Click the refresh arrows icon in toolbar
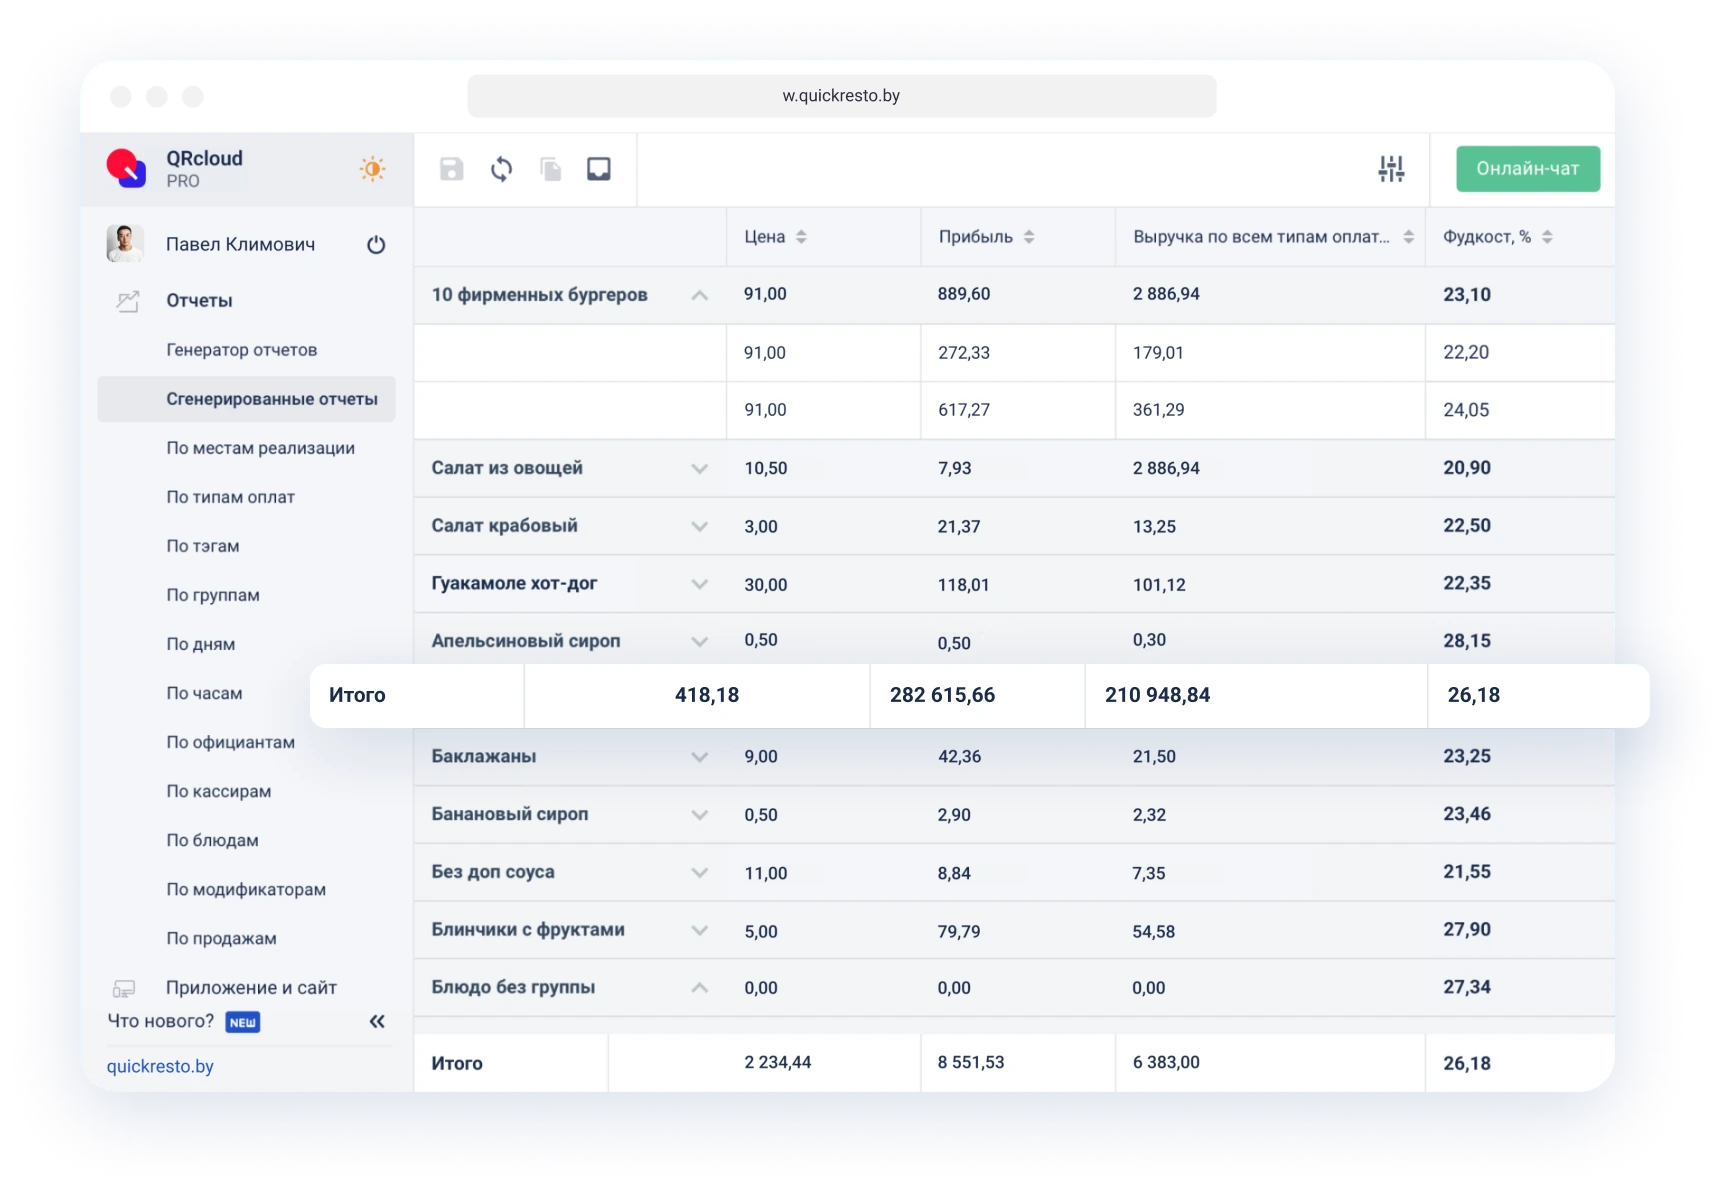Image resolution: width=1730 pixels, height=1192 pixels. (501, 169)
